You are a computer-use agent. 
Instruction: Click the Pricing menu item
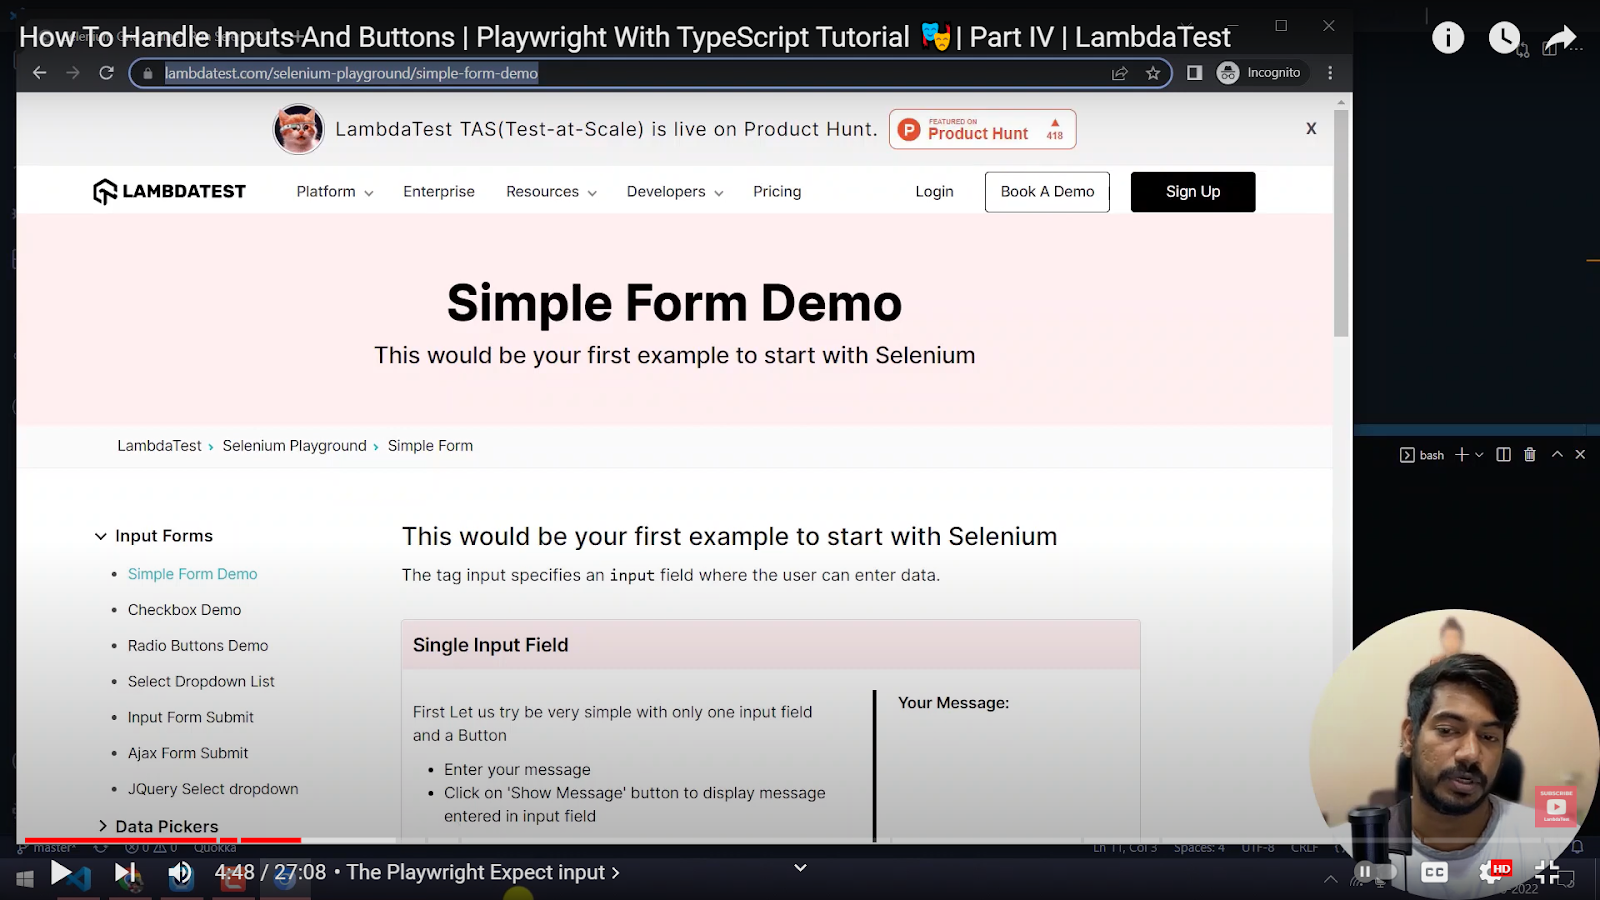pyautogui.click(x=777, y=191)
